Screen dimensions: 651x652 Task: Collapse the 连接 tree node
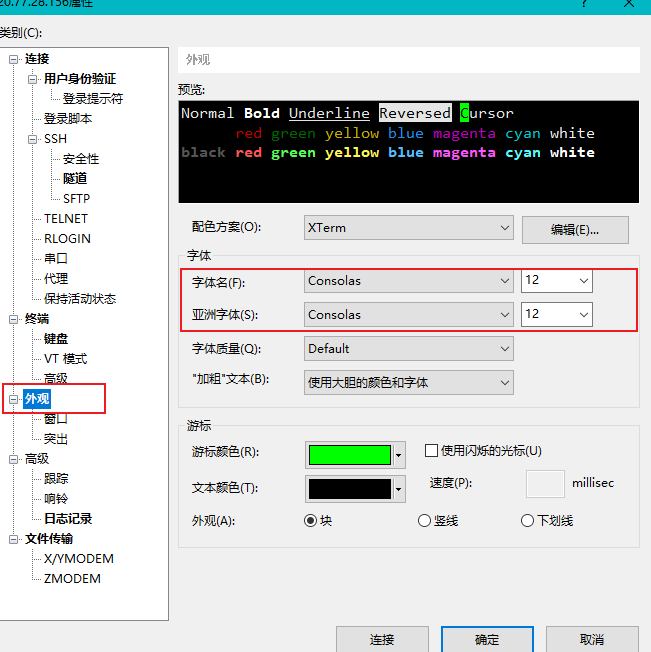coord(13,59)
